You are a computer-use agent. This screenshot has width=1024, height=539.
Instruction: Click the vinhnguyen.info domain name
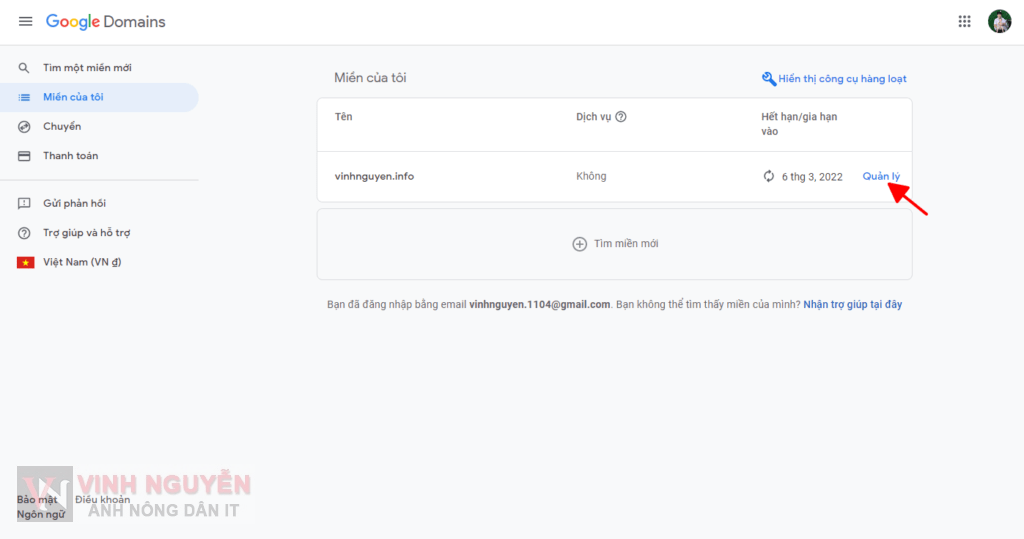click(x=374, y=177)
